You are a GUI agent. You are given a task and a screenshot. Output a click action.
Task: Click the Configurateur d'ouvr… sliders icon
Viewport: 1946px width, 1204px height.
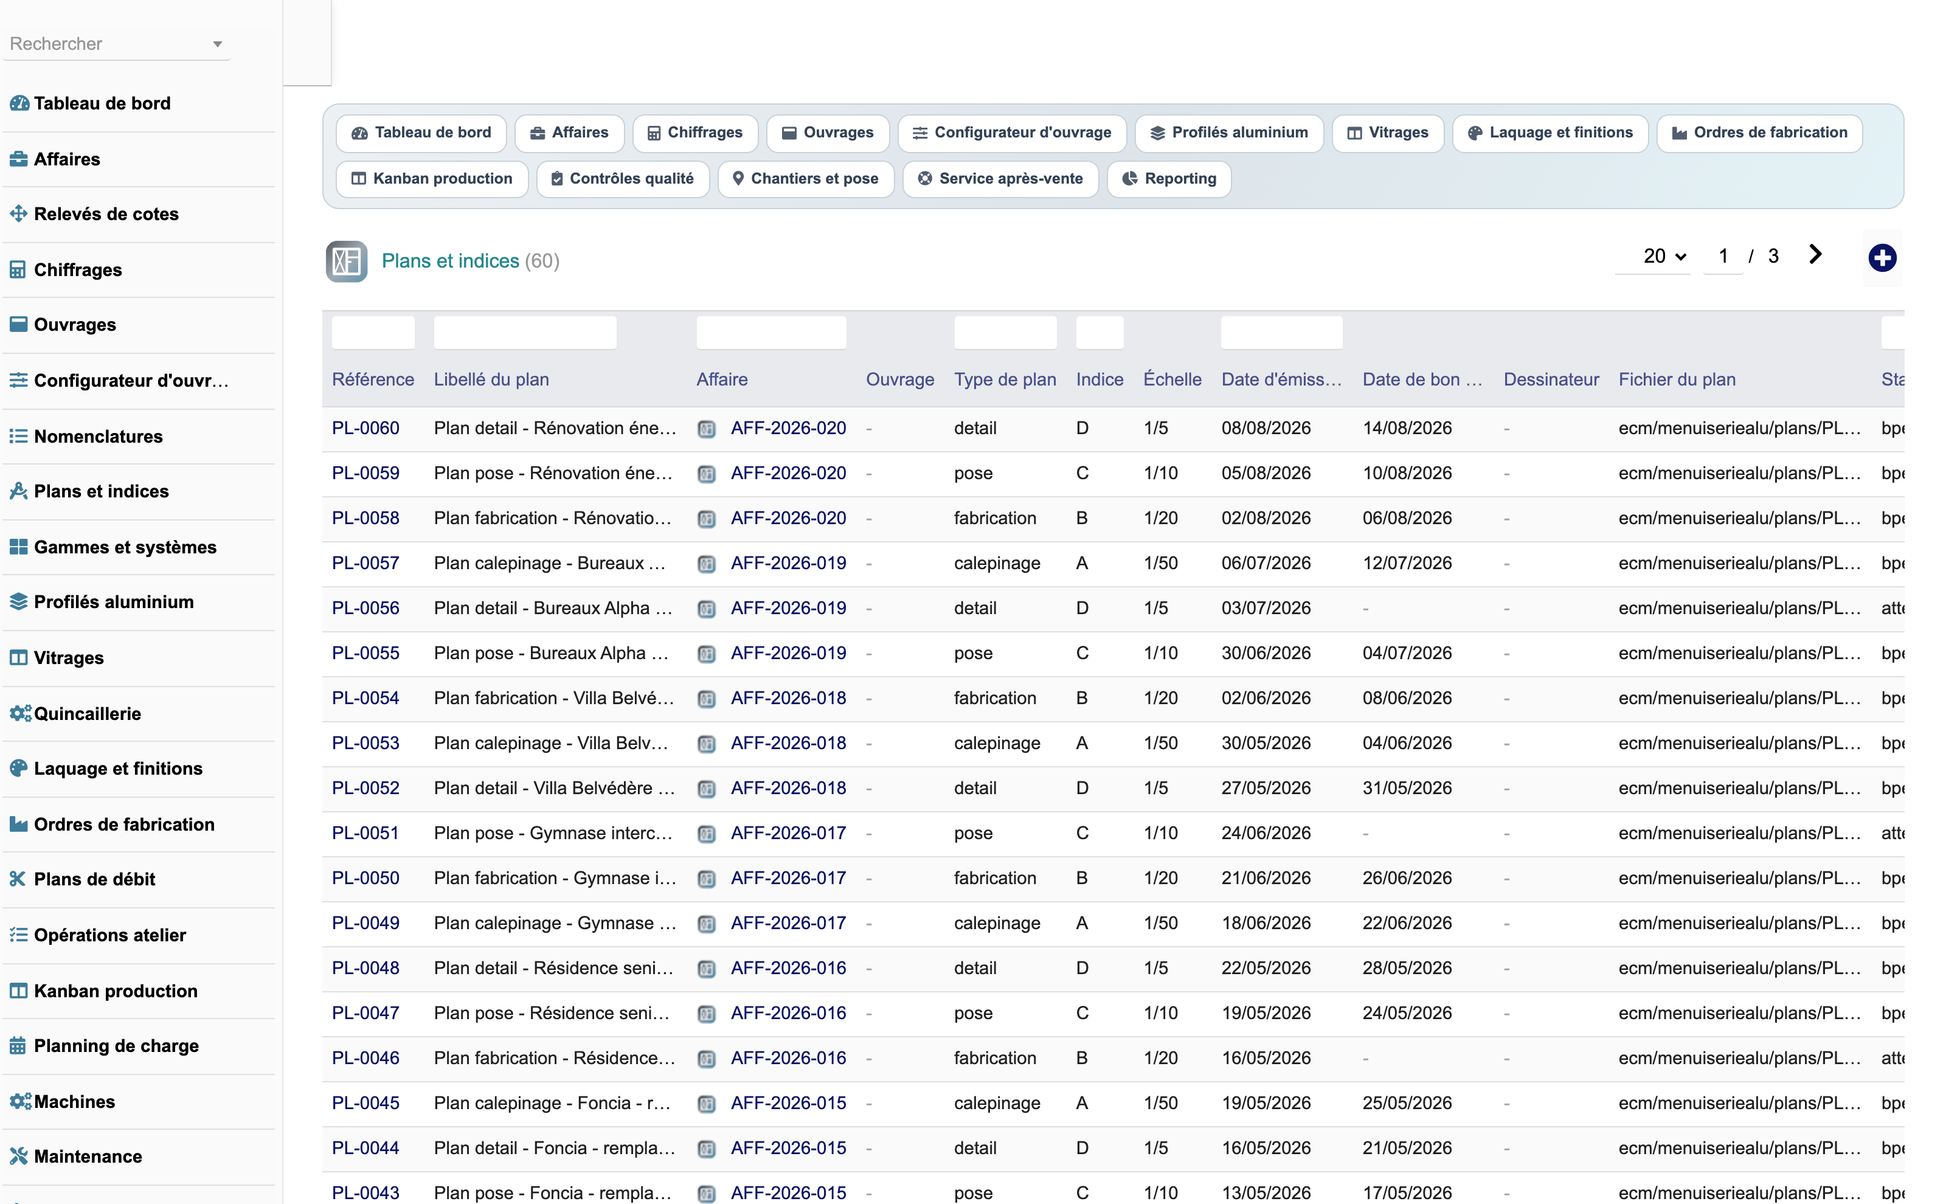tap(19, 381)
